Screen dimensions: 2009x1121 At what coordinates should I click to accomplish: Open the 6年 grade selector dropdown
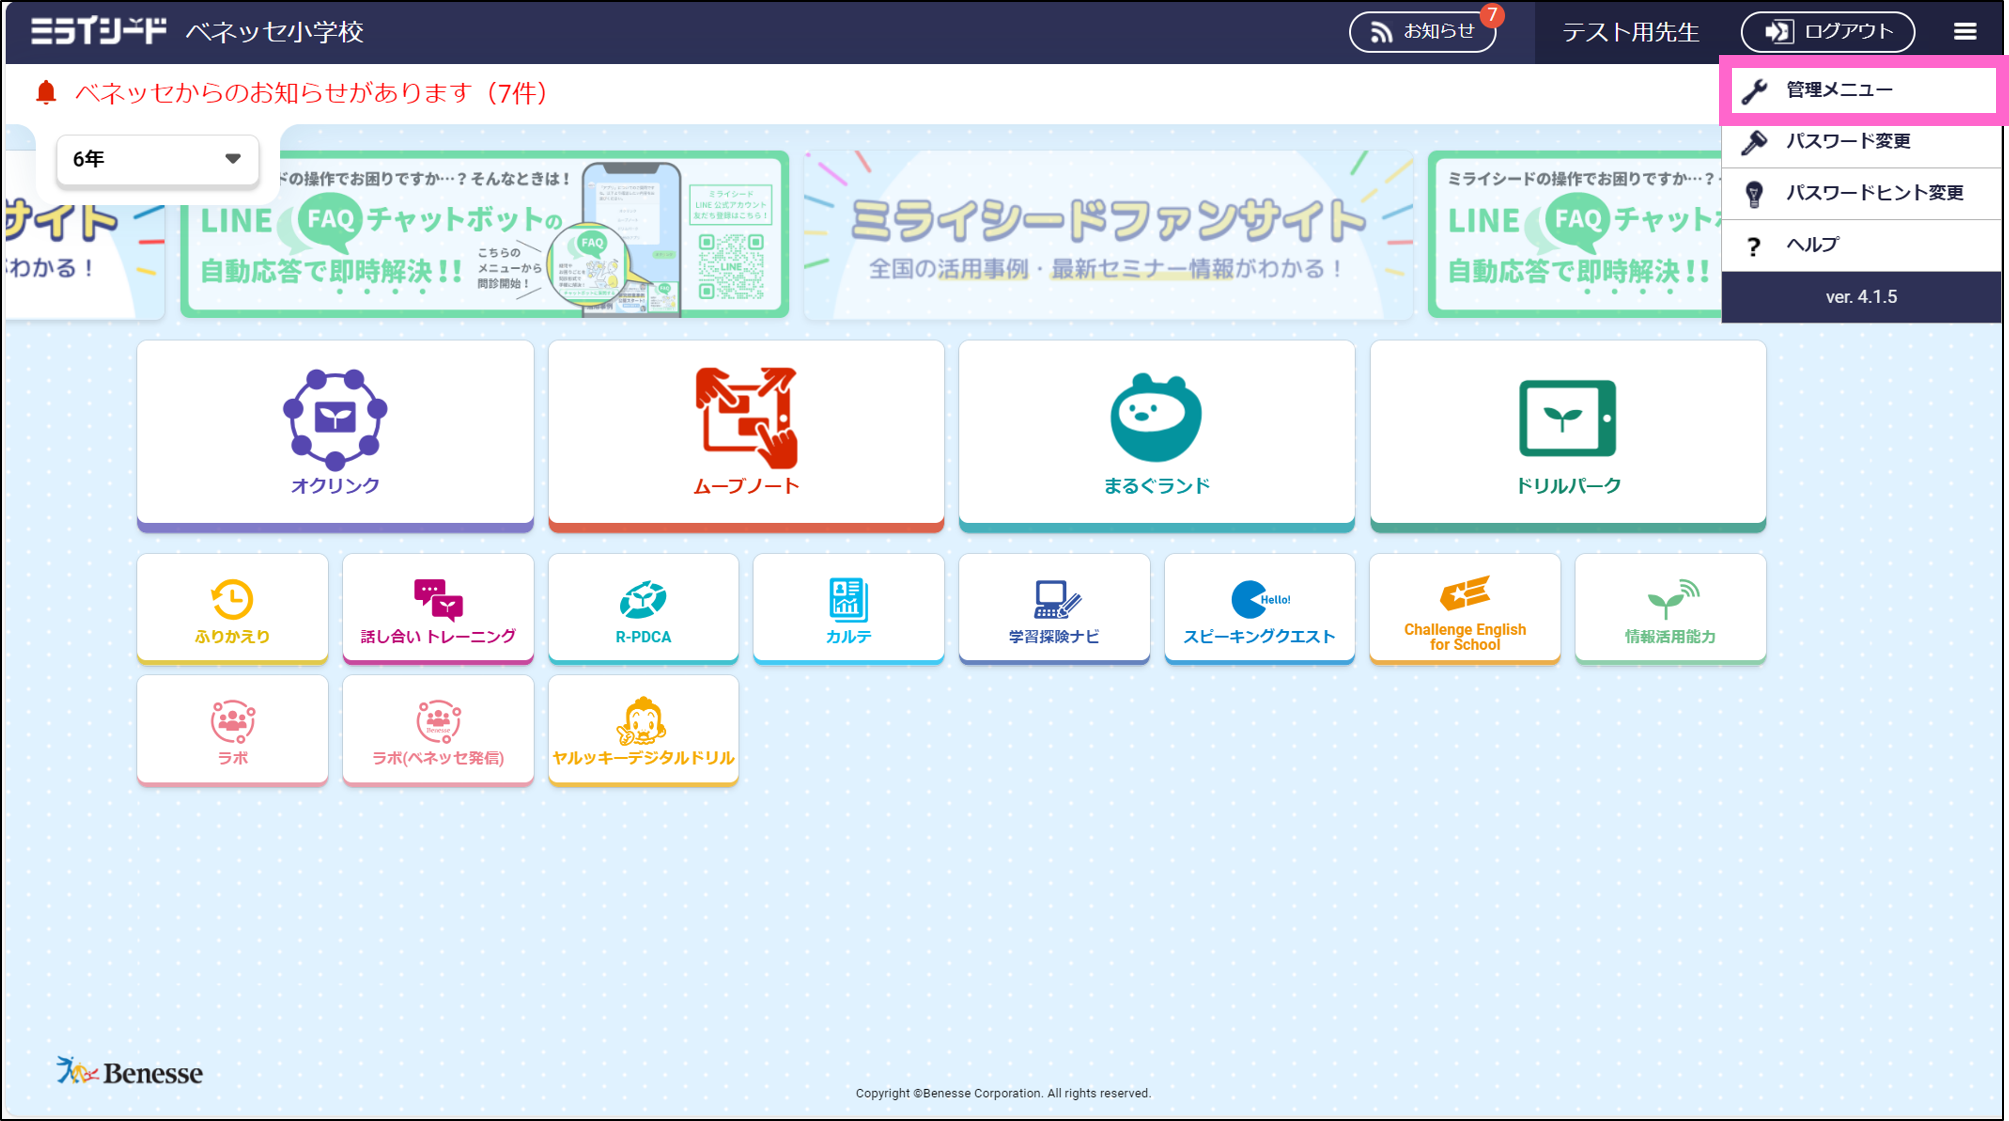click(x=156, y=158)
